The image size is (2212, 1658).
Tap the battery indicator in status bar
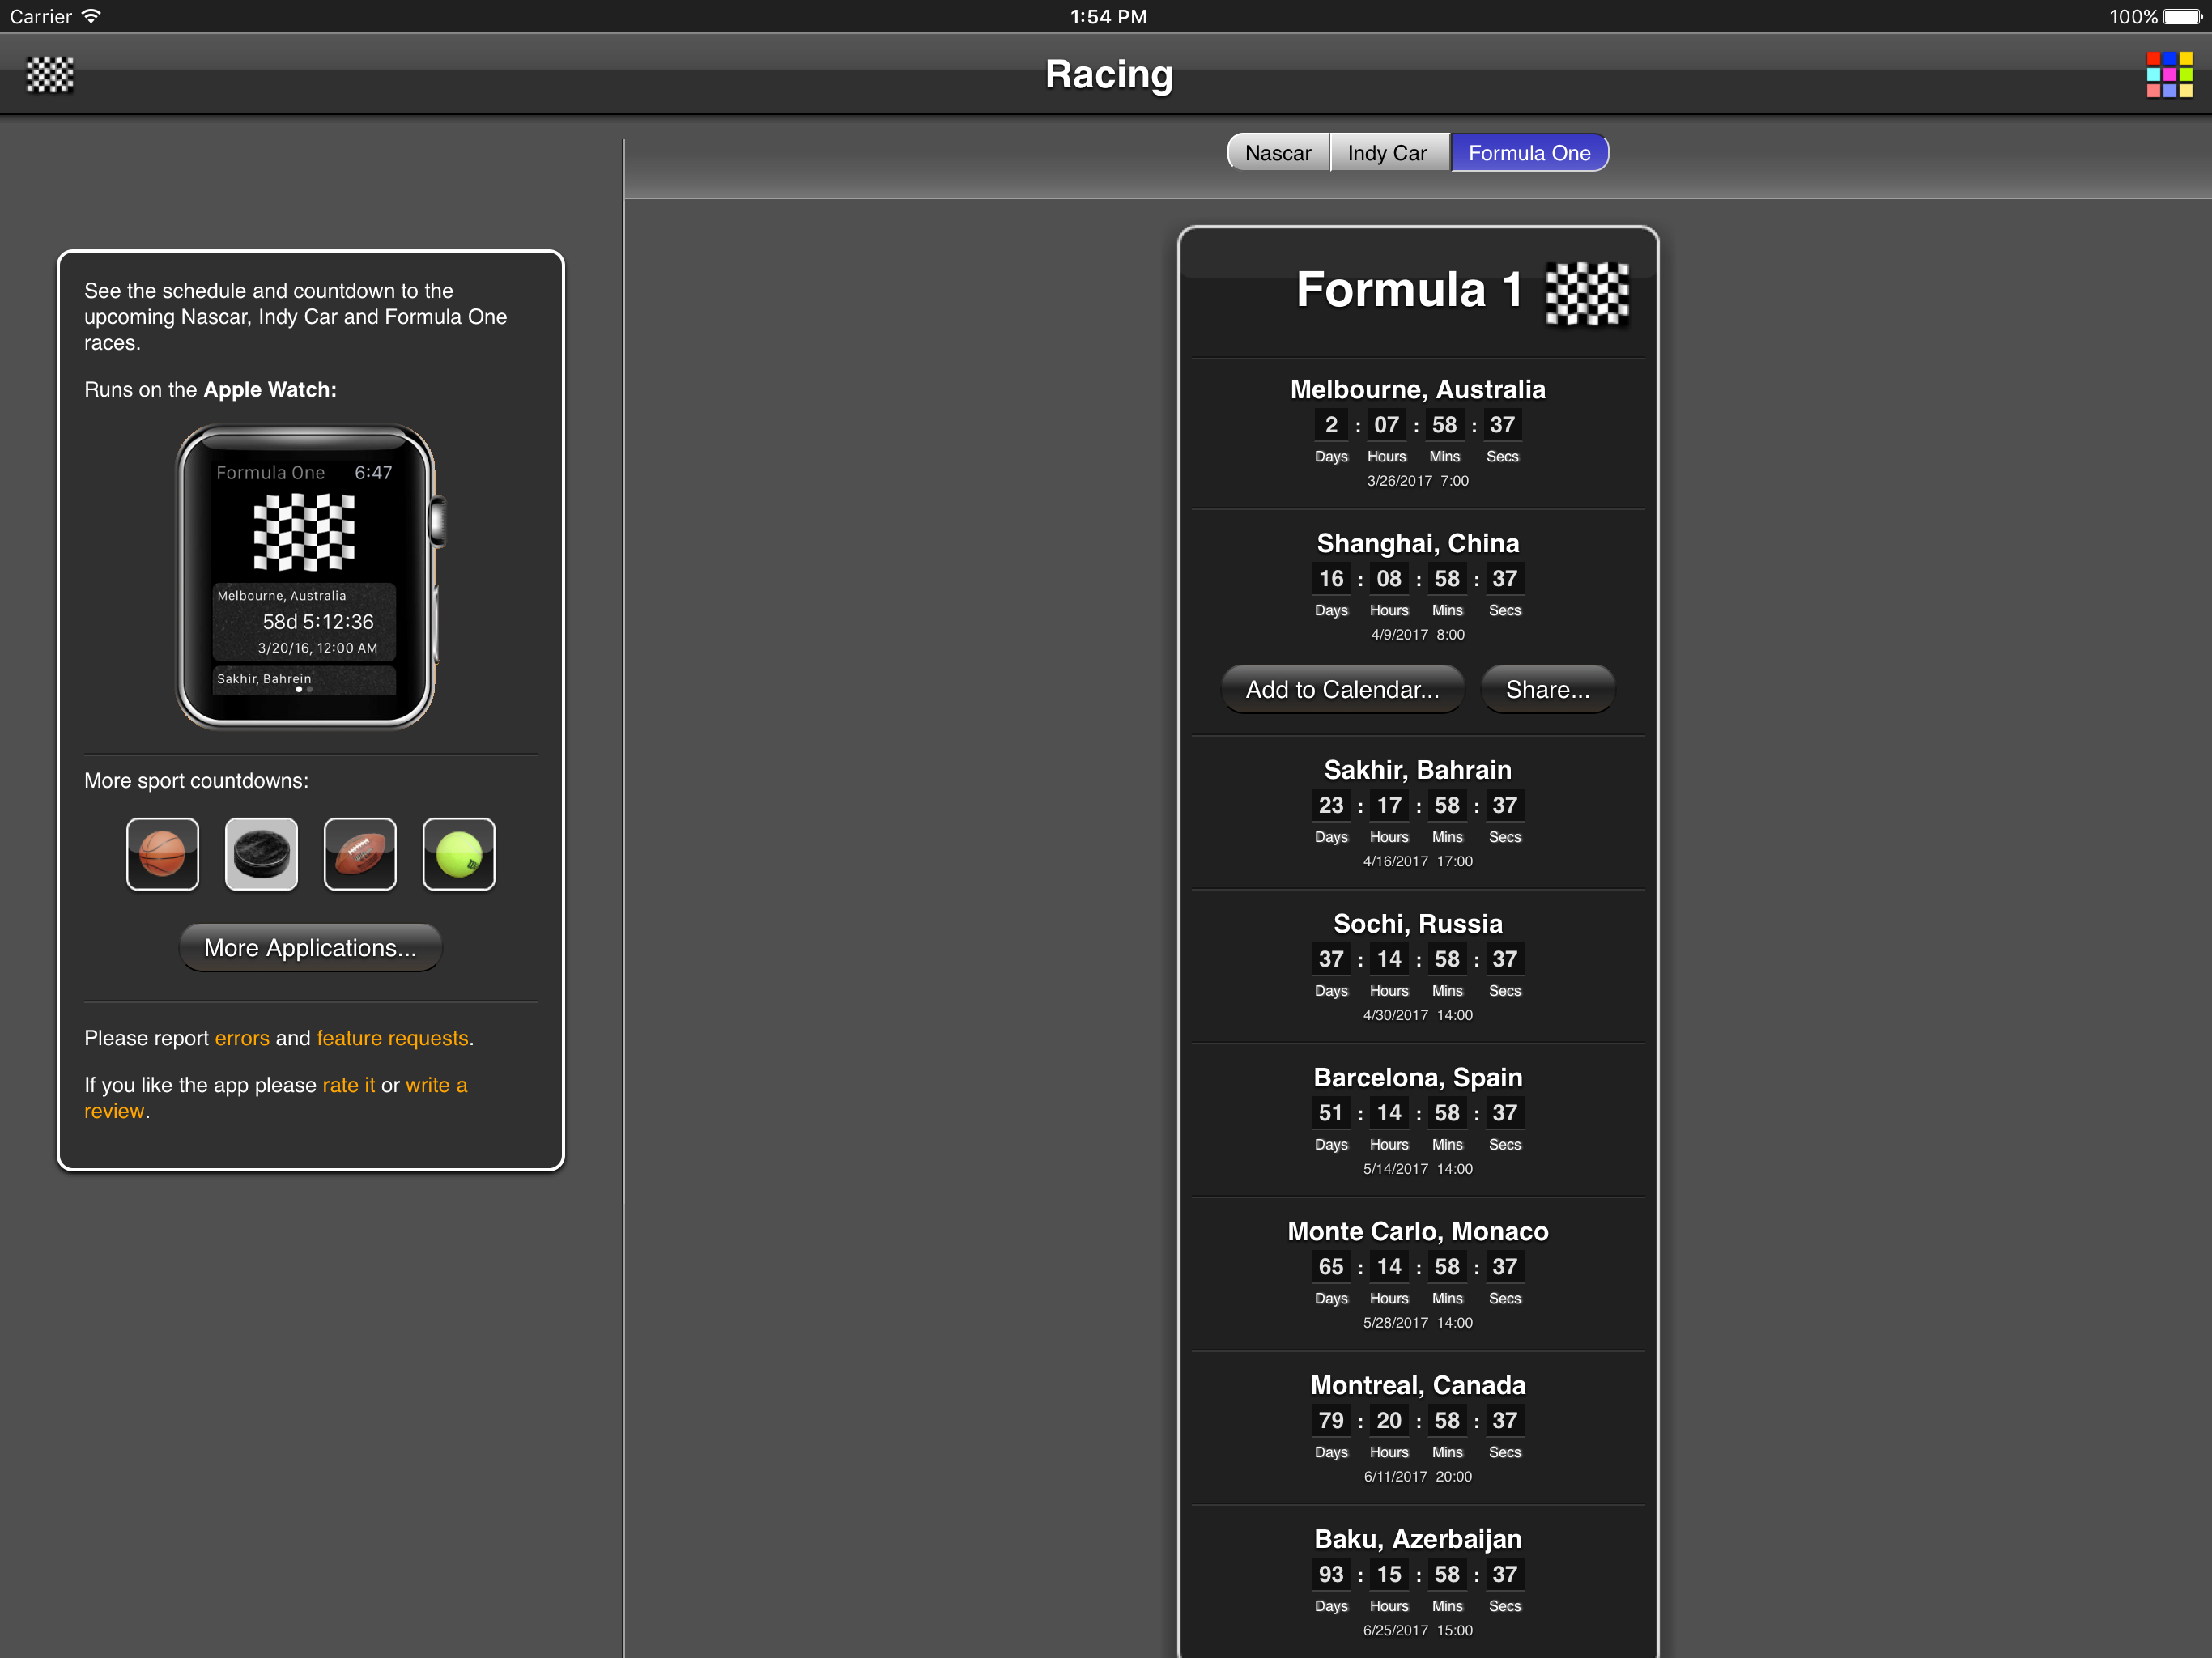[x=2183, y=16]
